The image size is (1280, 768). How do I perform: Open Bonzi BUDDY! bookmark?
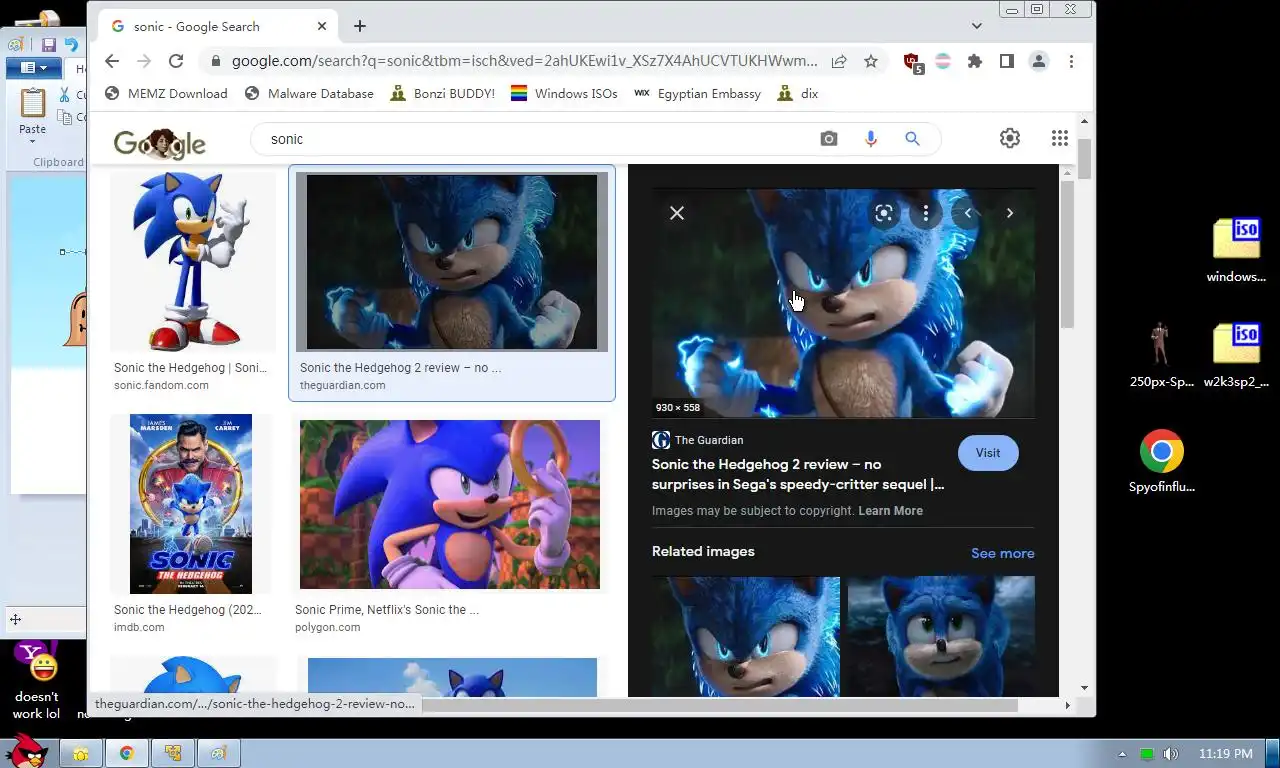pos(442,93)
